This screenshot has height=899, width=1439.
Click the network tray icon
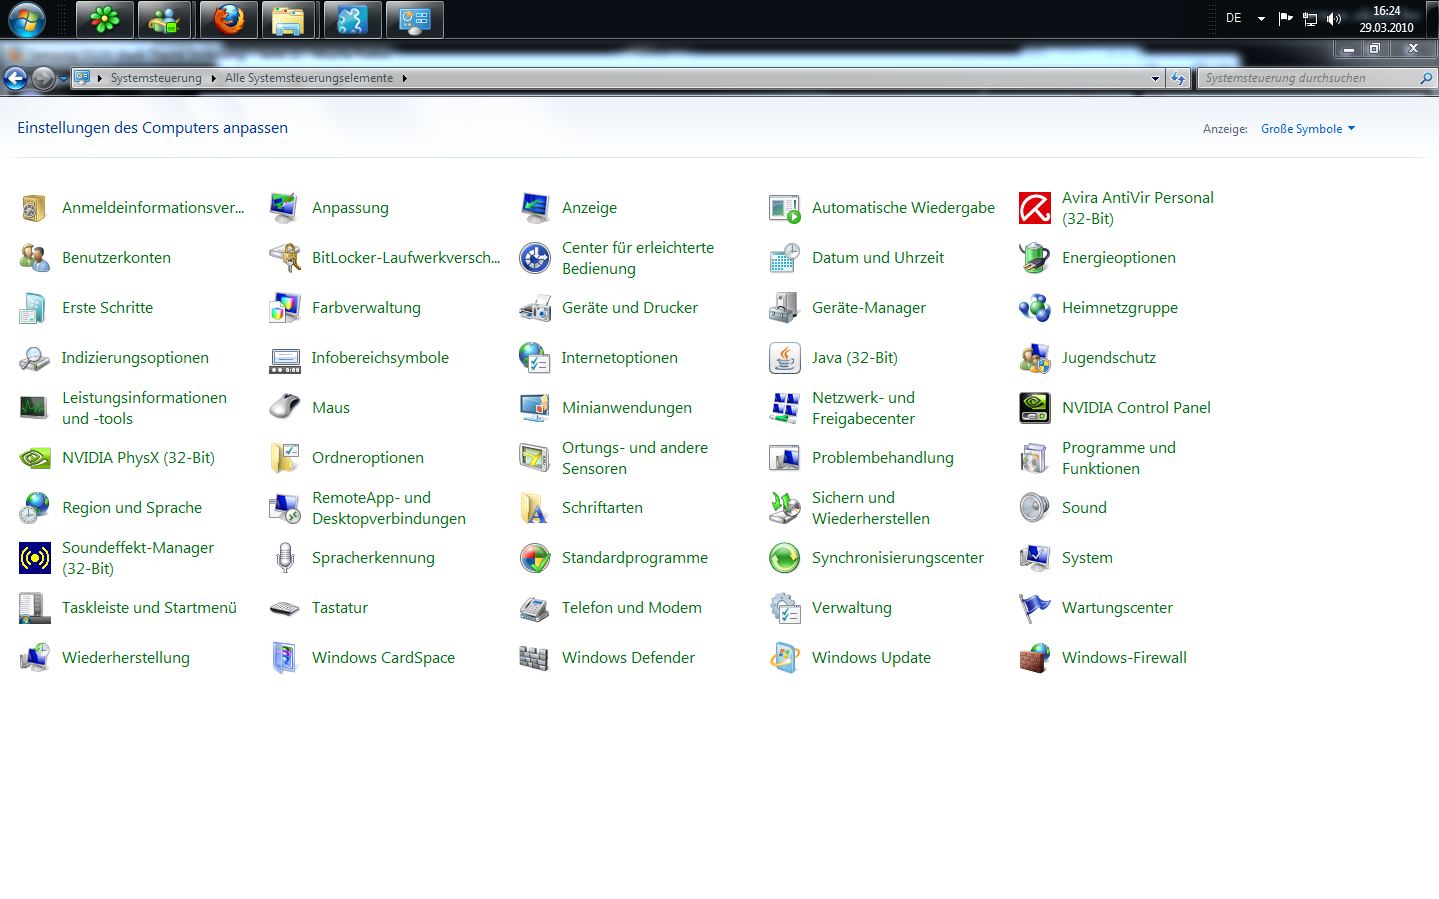1310,19
